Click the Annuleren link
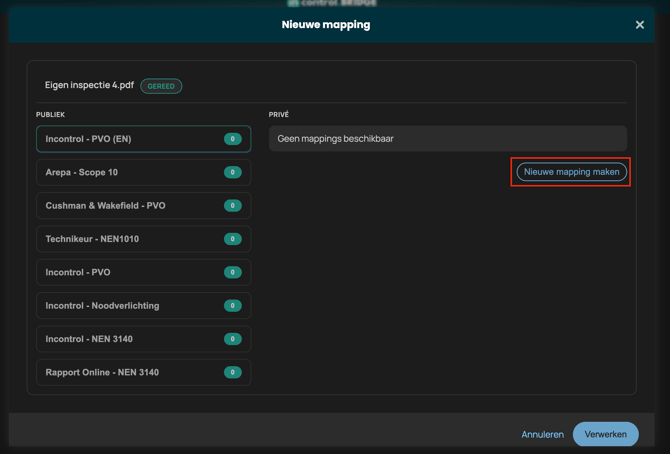This screenshot has width=670, height=454. point(542,434)
